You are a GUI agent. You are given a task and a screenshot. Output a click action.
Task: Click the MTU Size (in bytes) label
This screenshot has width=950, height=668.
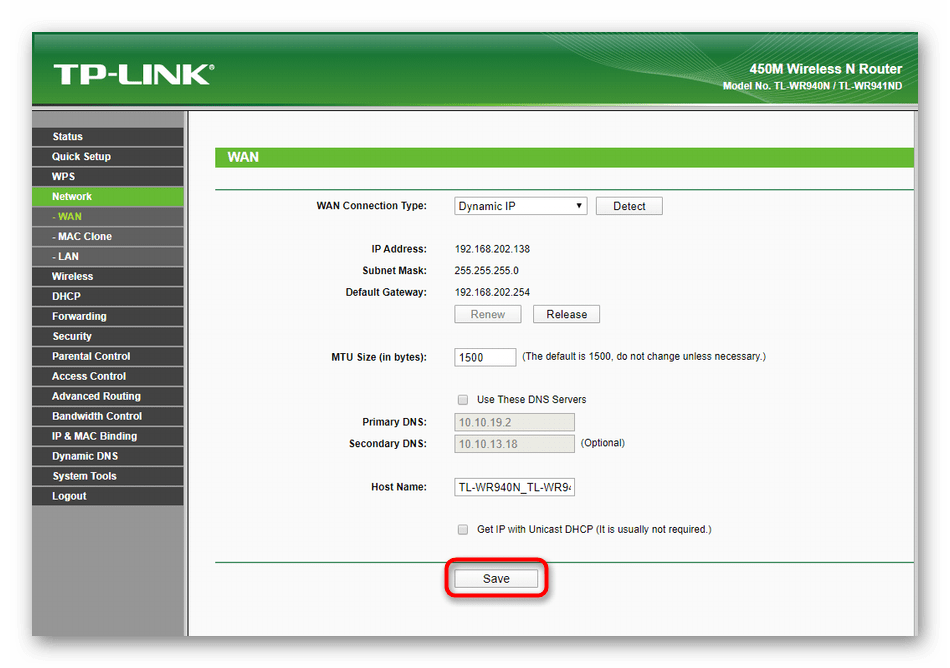tap(379, 357)
